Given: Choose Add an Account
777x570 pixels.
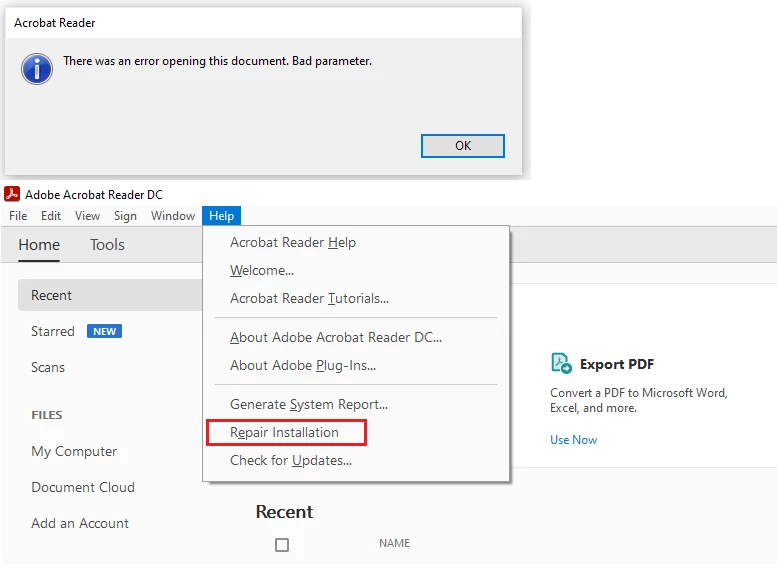Looking at the screenshot, I should pos(80,523).
